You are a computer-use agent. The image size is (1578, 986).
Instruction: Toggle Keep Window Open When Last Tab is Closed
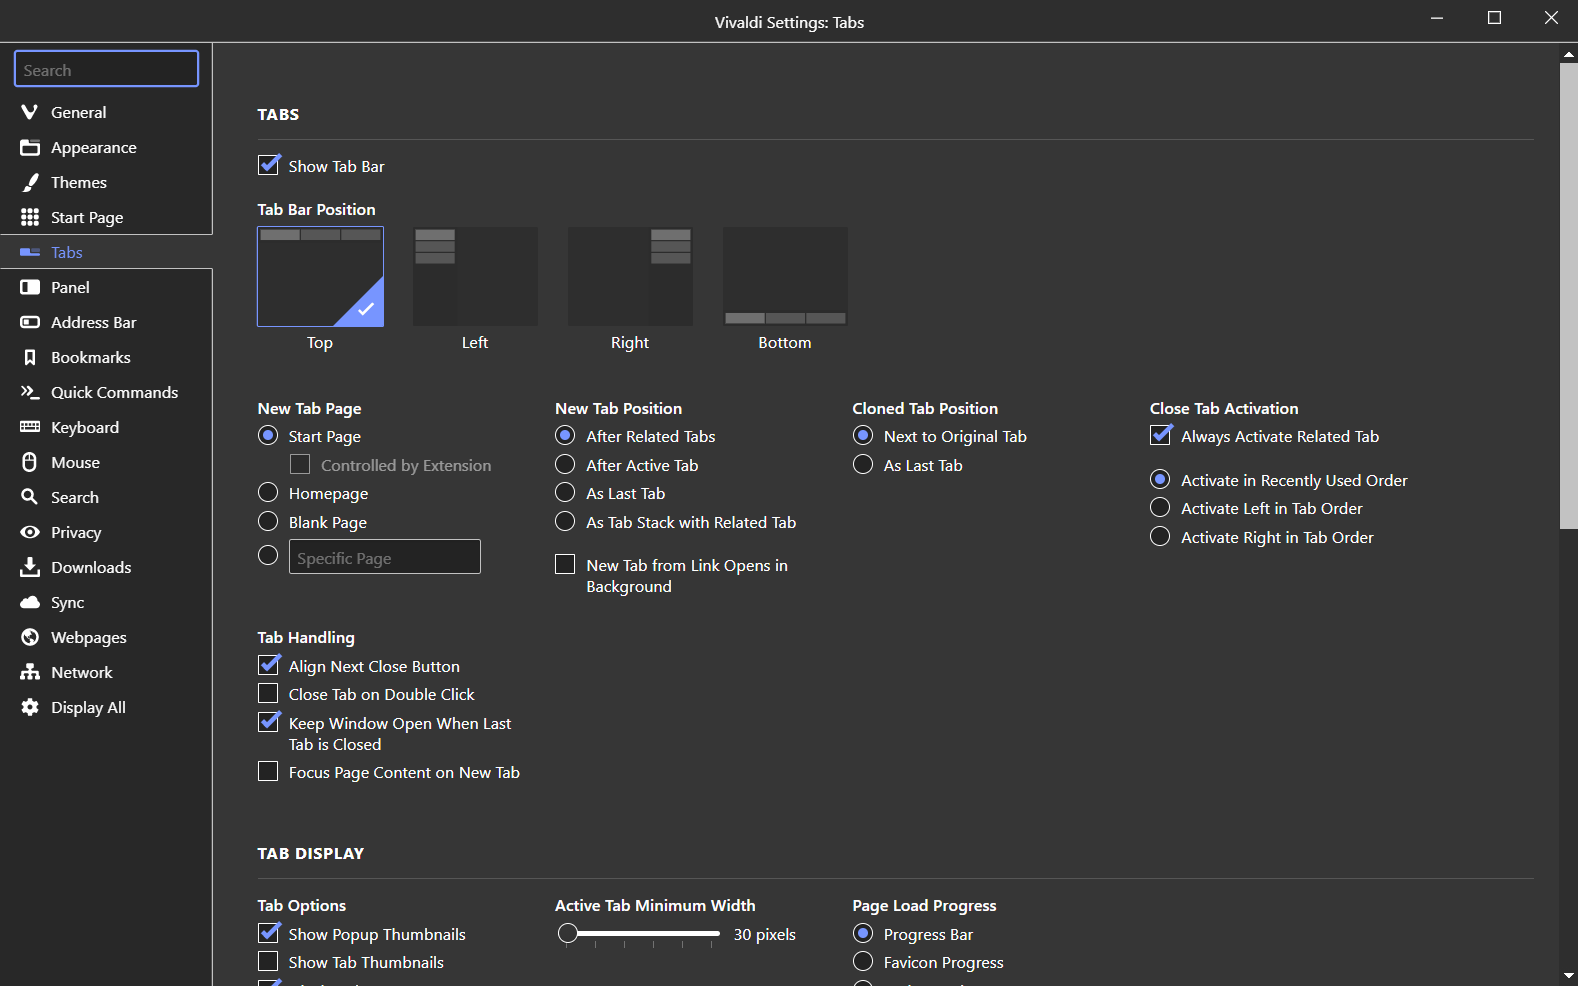coord(269,722)
